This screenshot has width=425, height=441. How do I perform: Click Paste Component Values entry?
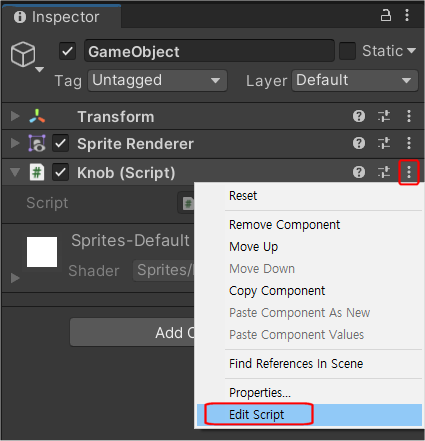click(x=296, y=335)
